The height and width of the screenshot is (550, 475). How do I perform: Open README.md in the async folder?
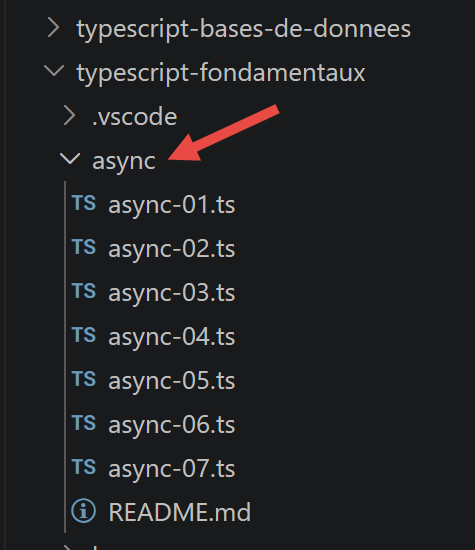coord(180,512)
